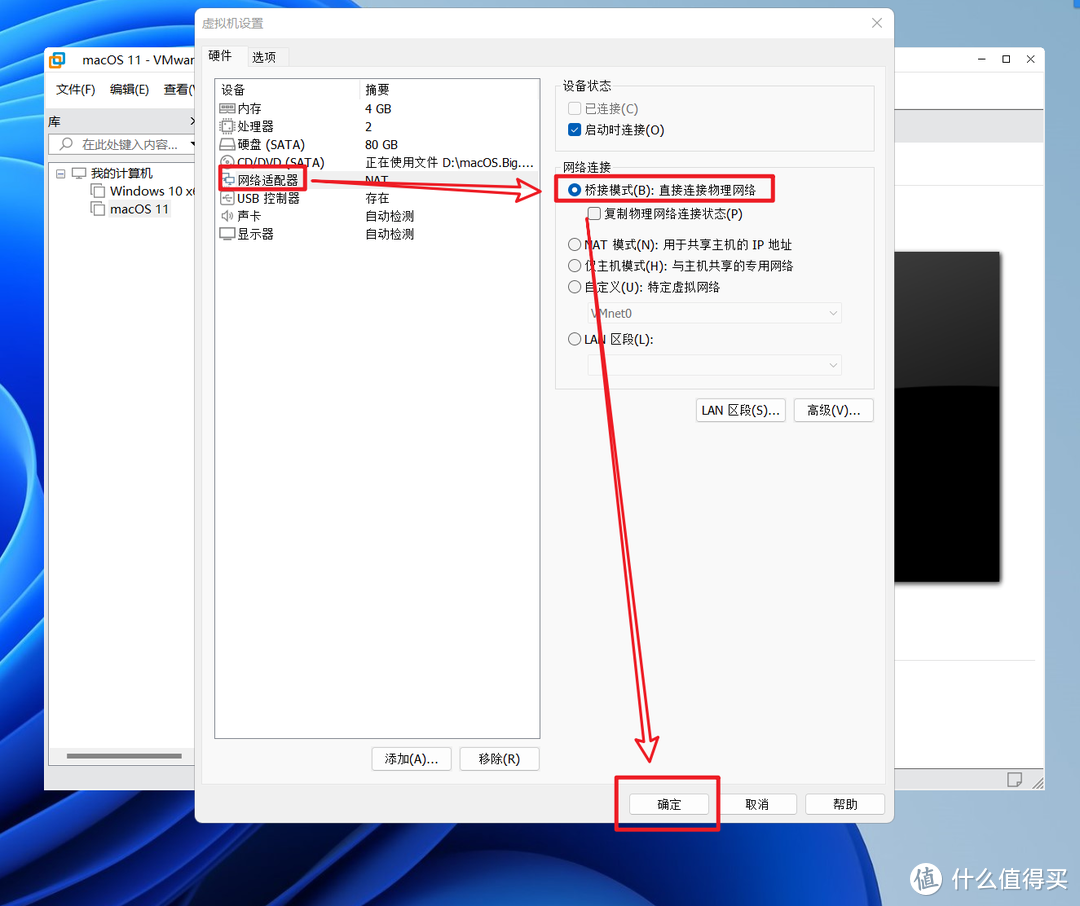Select LAN segment (LAN 区段) radio button
The image size is (1080, 906).
(x=574, y=339)
